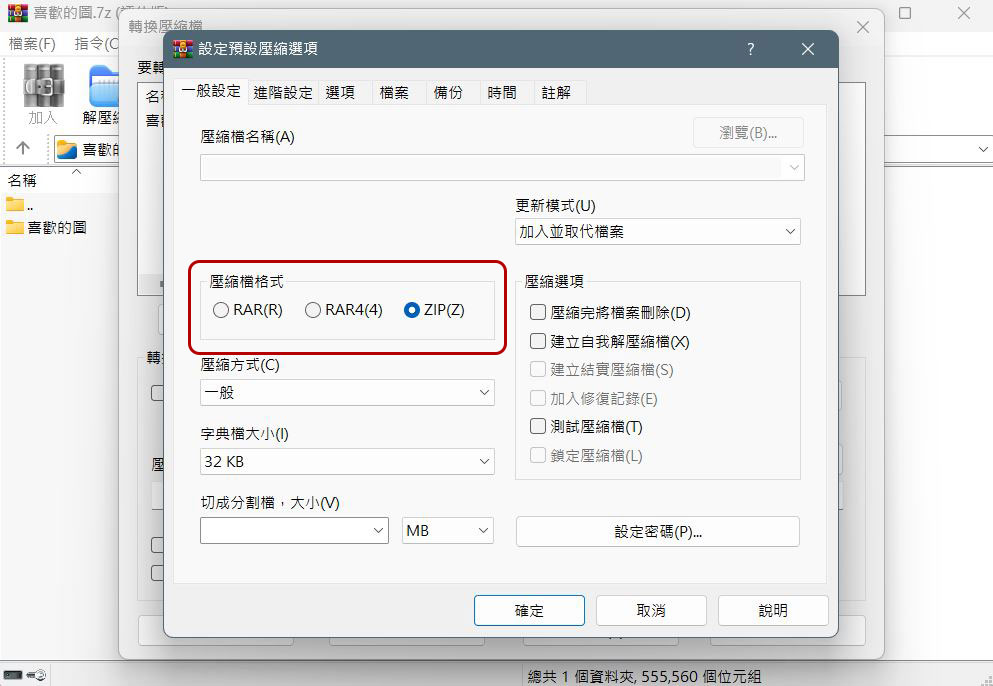
Task: Open the 字典檔大小 32 KB dropdown
Action: (x=347, y=462)
